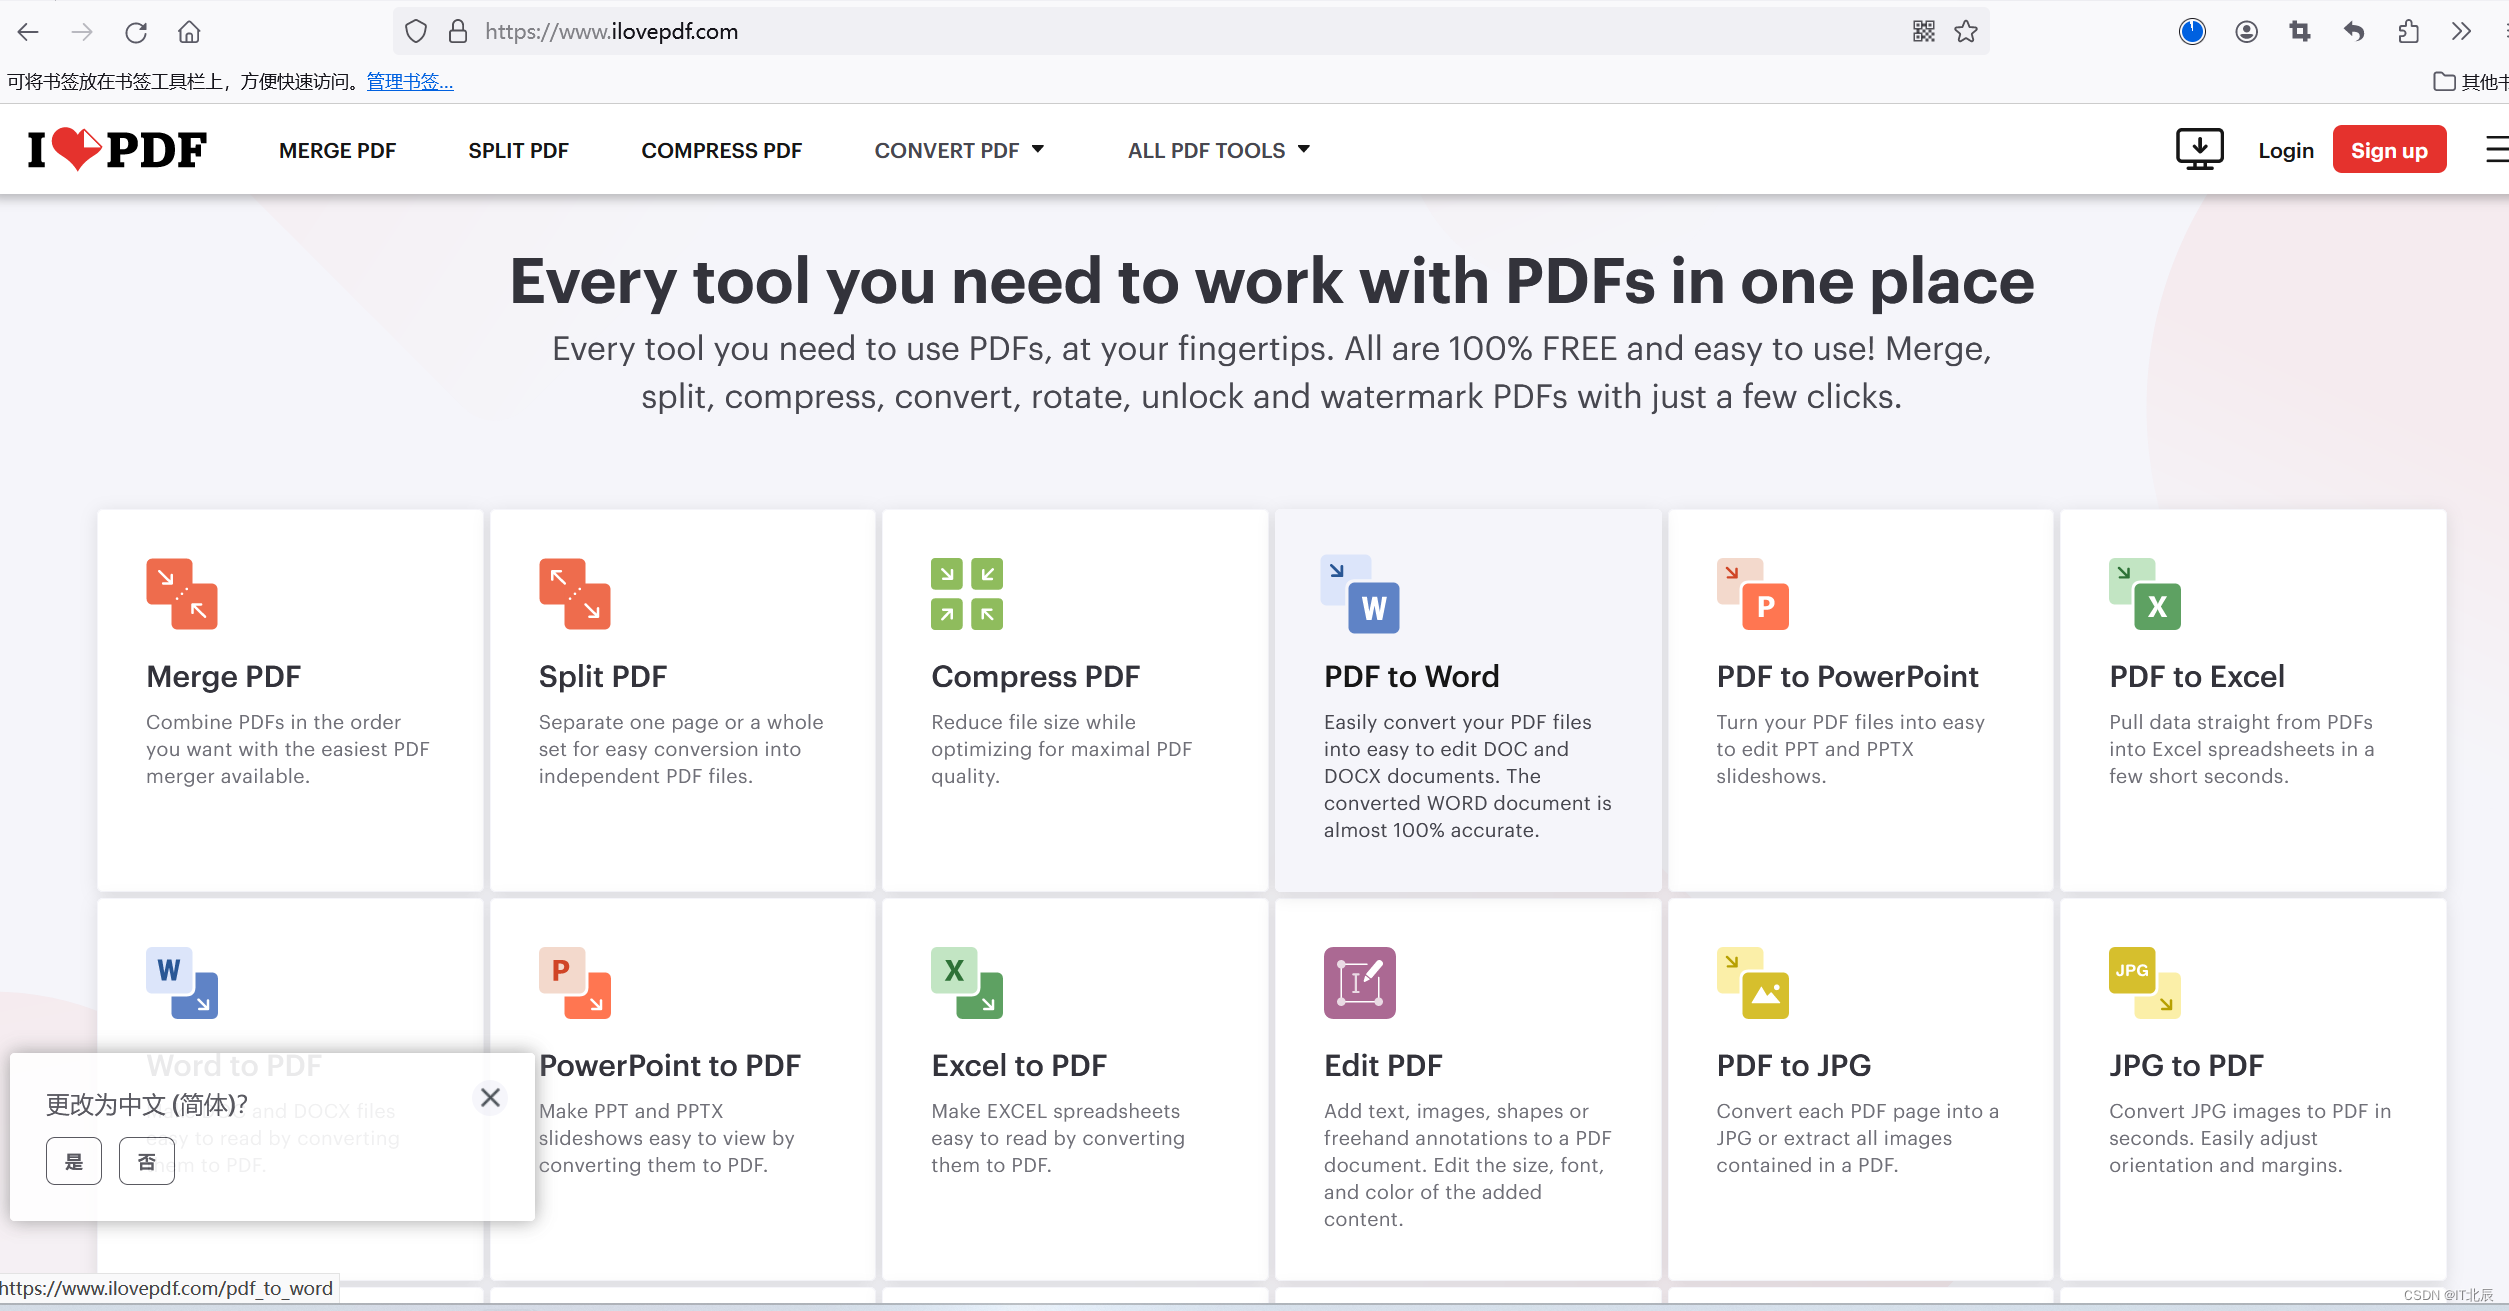Click the Compress PDF green arrows icon
The image size is (2509, 1311).
966,593
